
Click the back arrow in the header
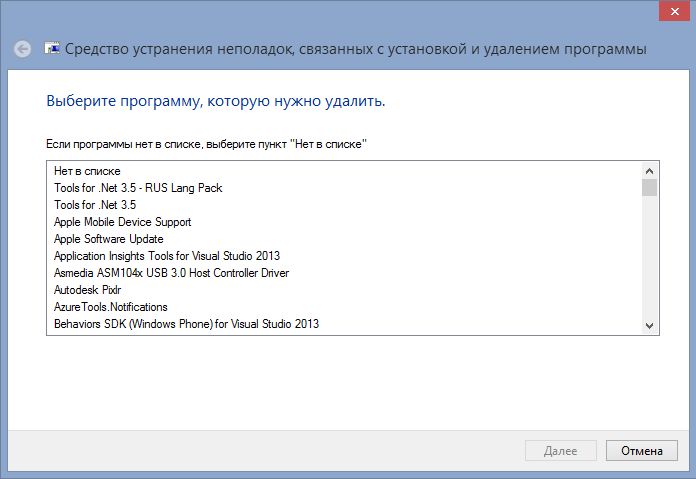click(23, 49)
